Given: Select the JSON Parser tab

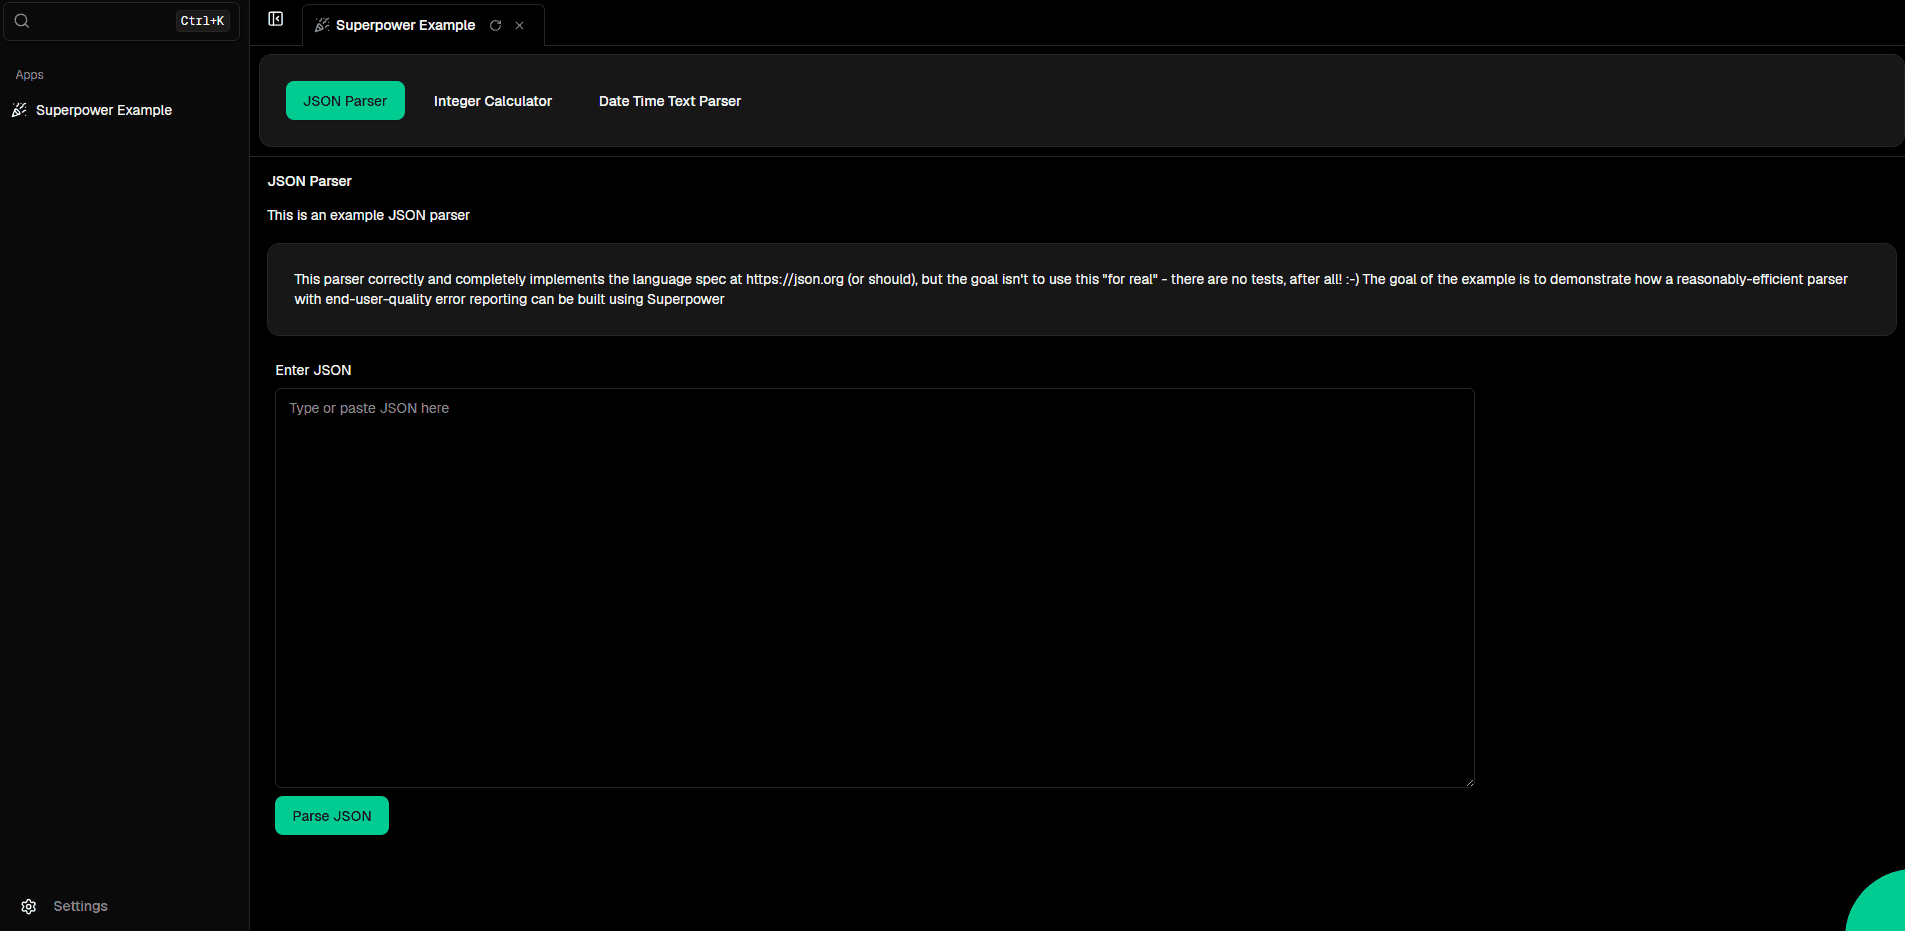Looking at the screenshot, I should 345,101.
